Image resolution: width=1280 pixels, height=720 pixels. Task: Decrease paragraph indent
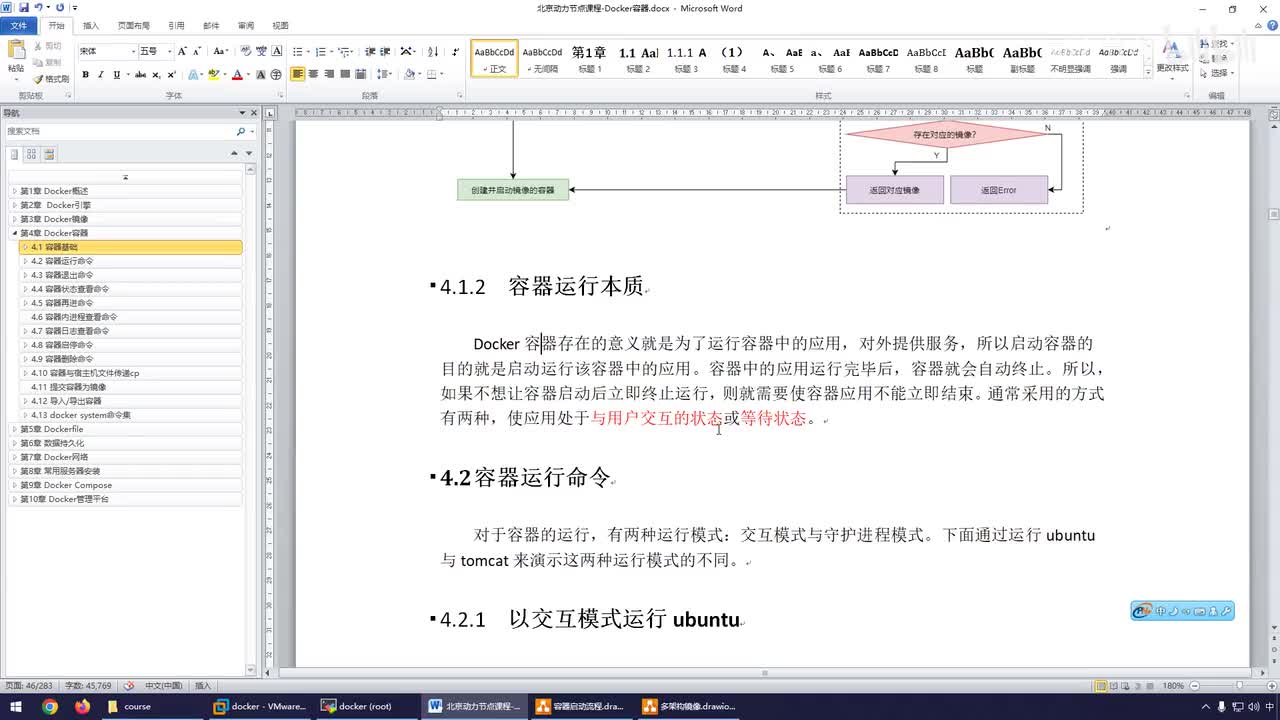pyautogui.click(x=369, y=51)
